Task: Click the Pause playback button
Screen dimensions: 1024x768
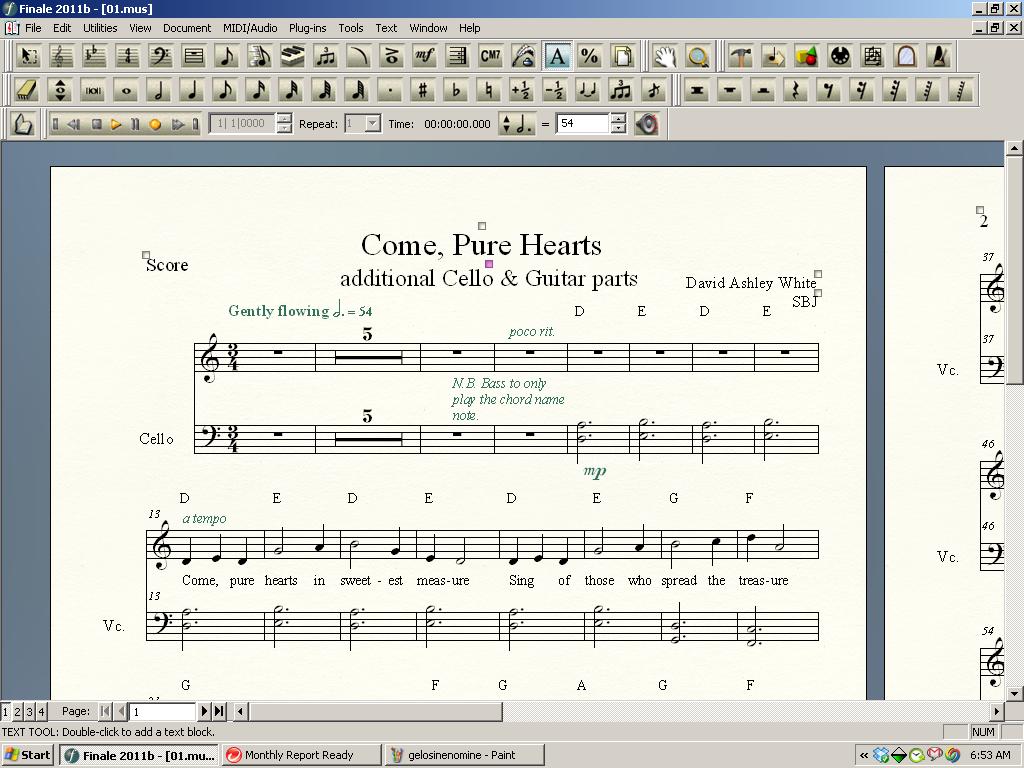Action: click(135, 124)
